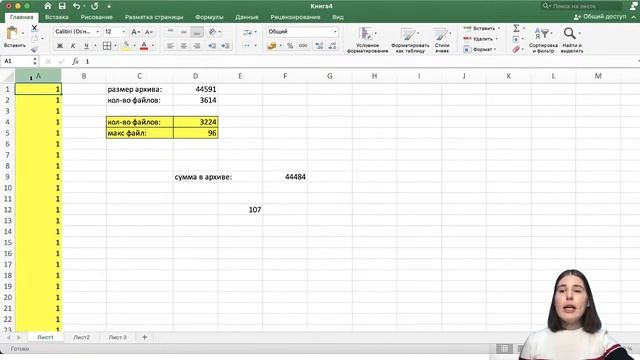Open the font color arrow dropdown

tap(153, 46)
